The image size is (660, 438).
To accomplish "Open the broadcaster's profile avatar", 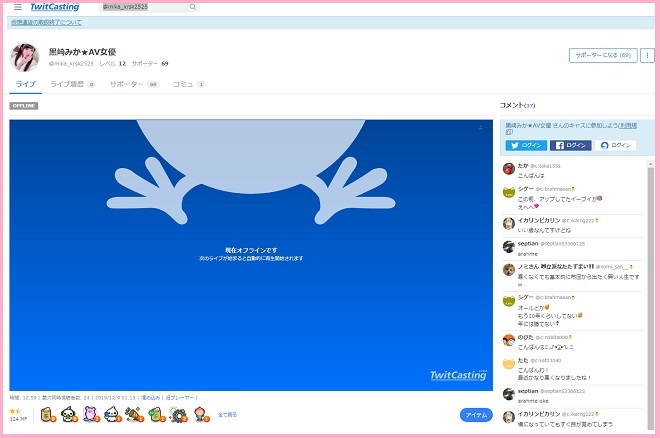I will [x=25, y=57].
